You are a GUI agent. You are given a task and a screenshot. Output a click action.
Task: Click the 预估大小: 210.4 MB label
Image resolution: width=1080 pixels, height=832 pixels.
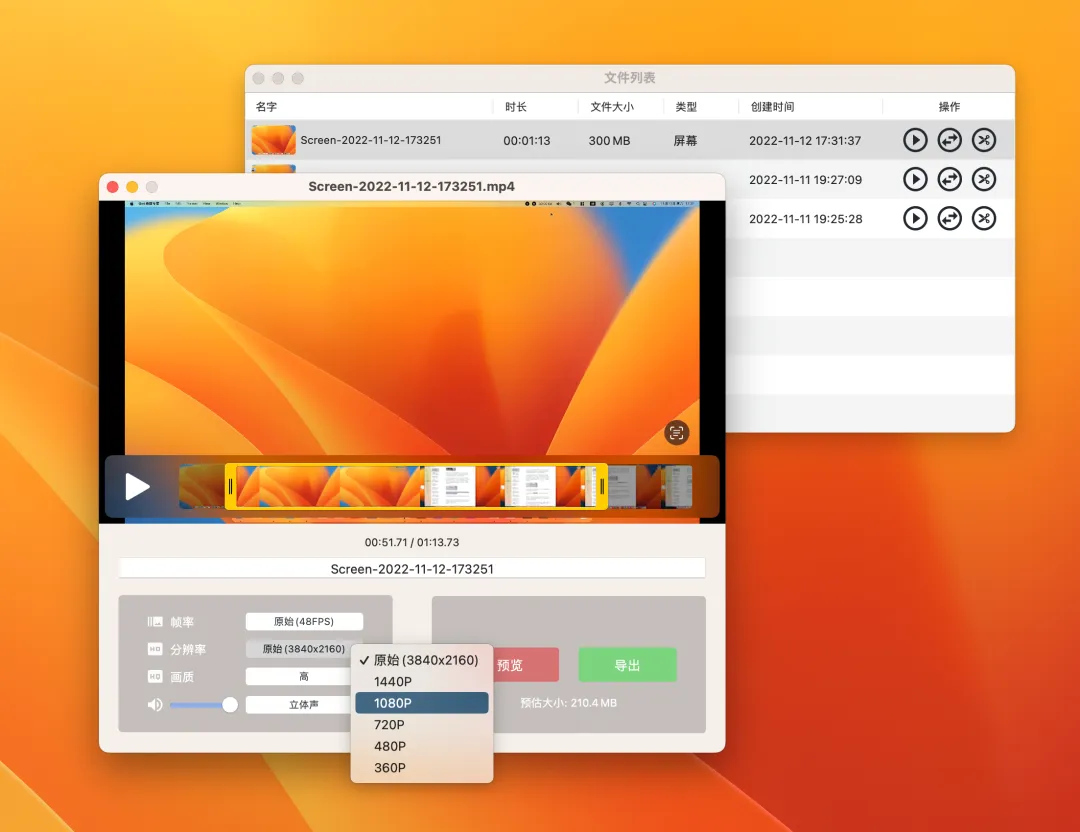(568, 703)
